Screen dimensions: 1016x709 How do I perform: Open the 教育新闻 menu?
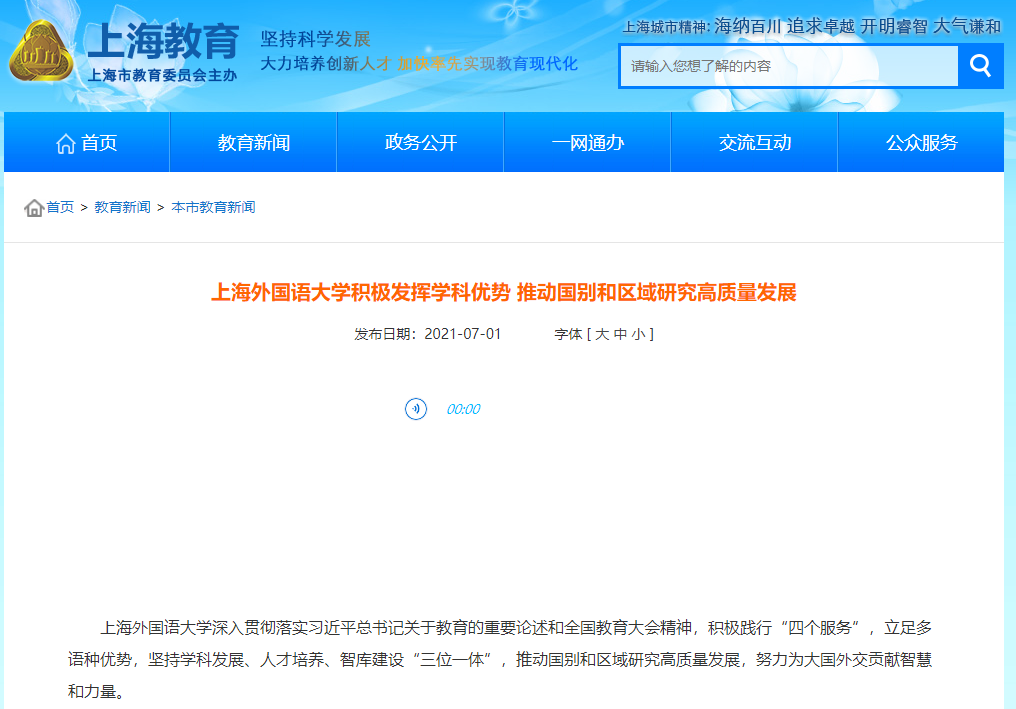click(x=253, y=143)
